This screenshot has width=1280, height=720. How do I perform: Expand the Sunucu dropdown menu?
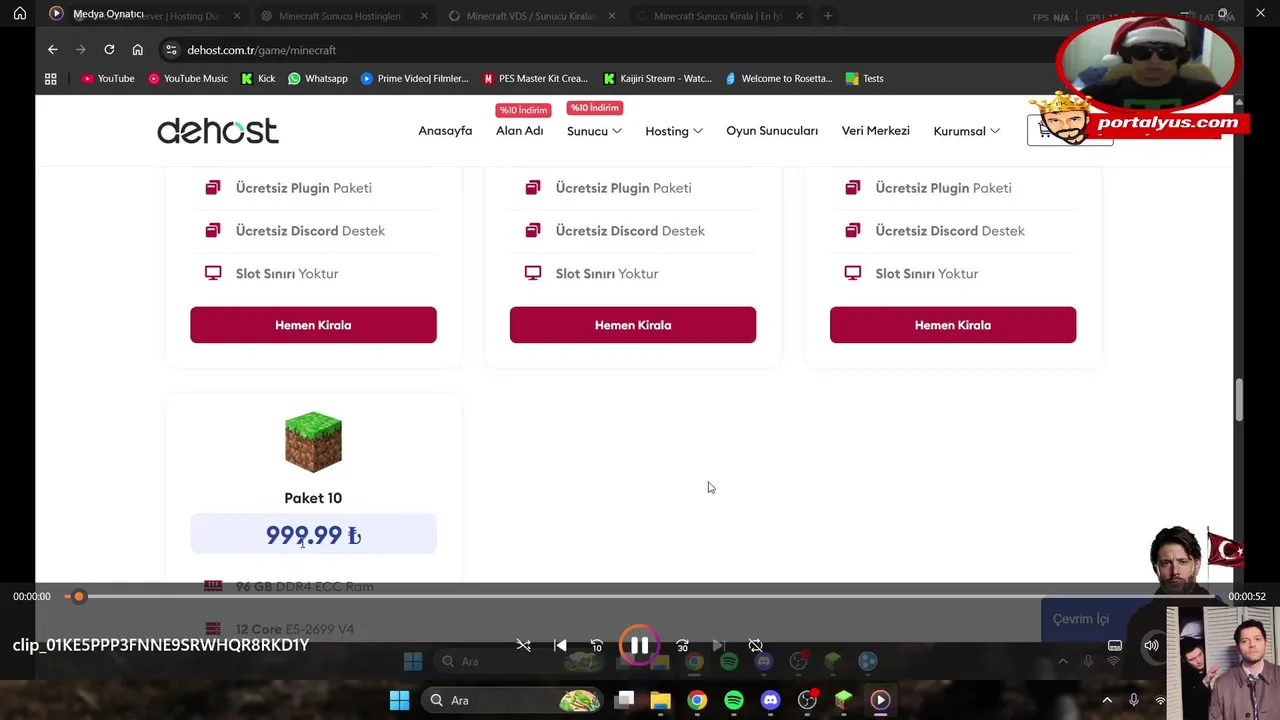pyautogui.click(x=594, y=131)
